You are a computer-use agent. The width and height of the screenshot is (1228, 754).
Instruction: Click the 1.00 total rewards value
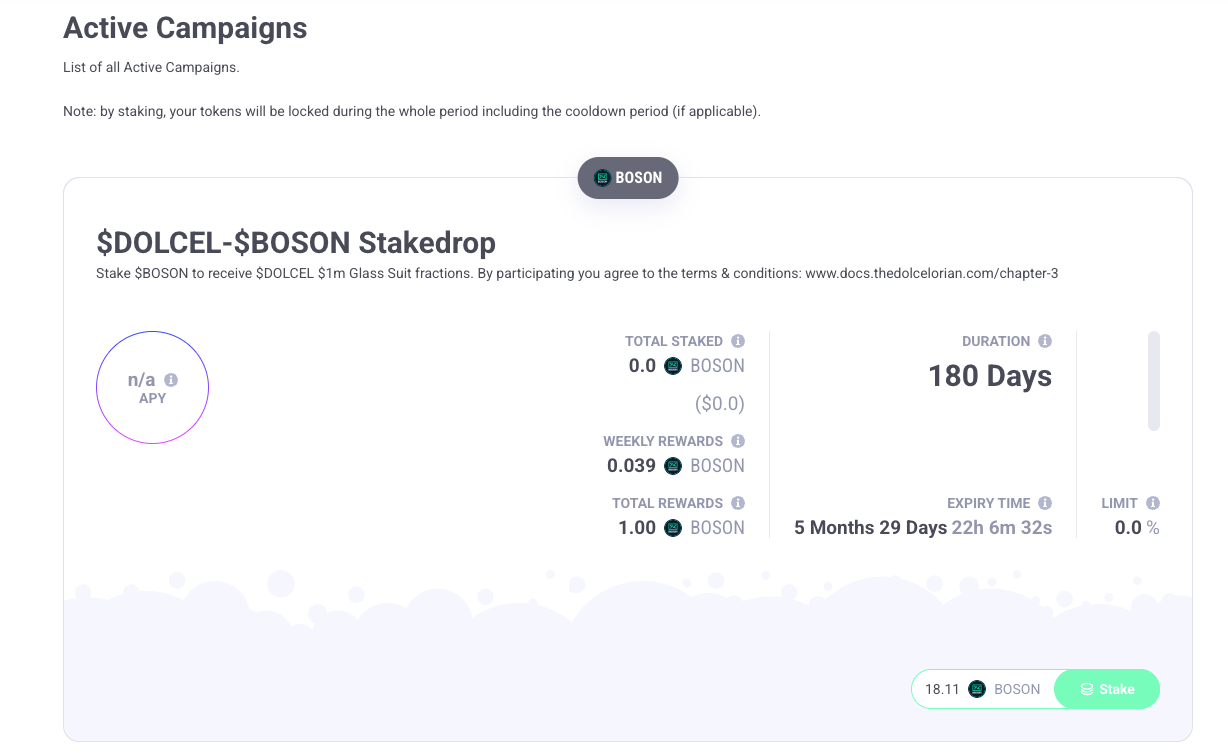coord(637,528)
